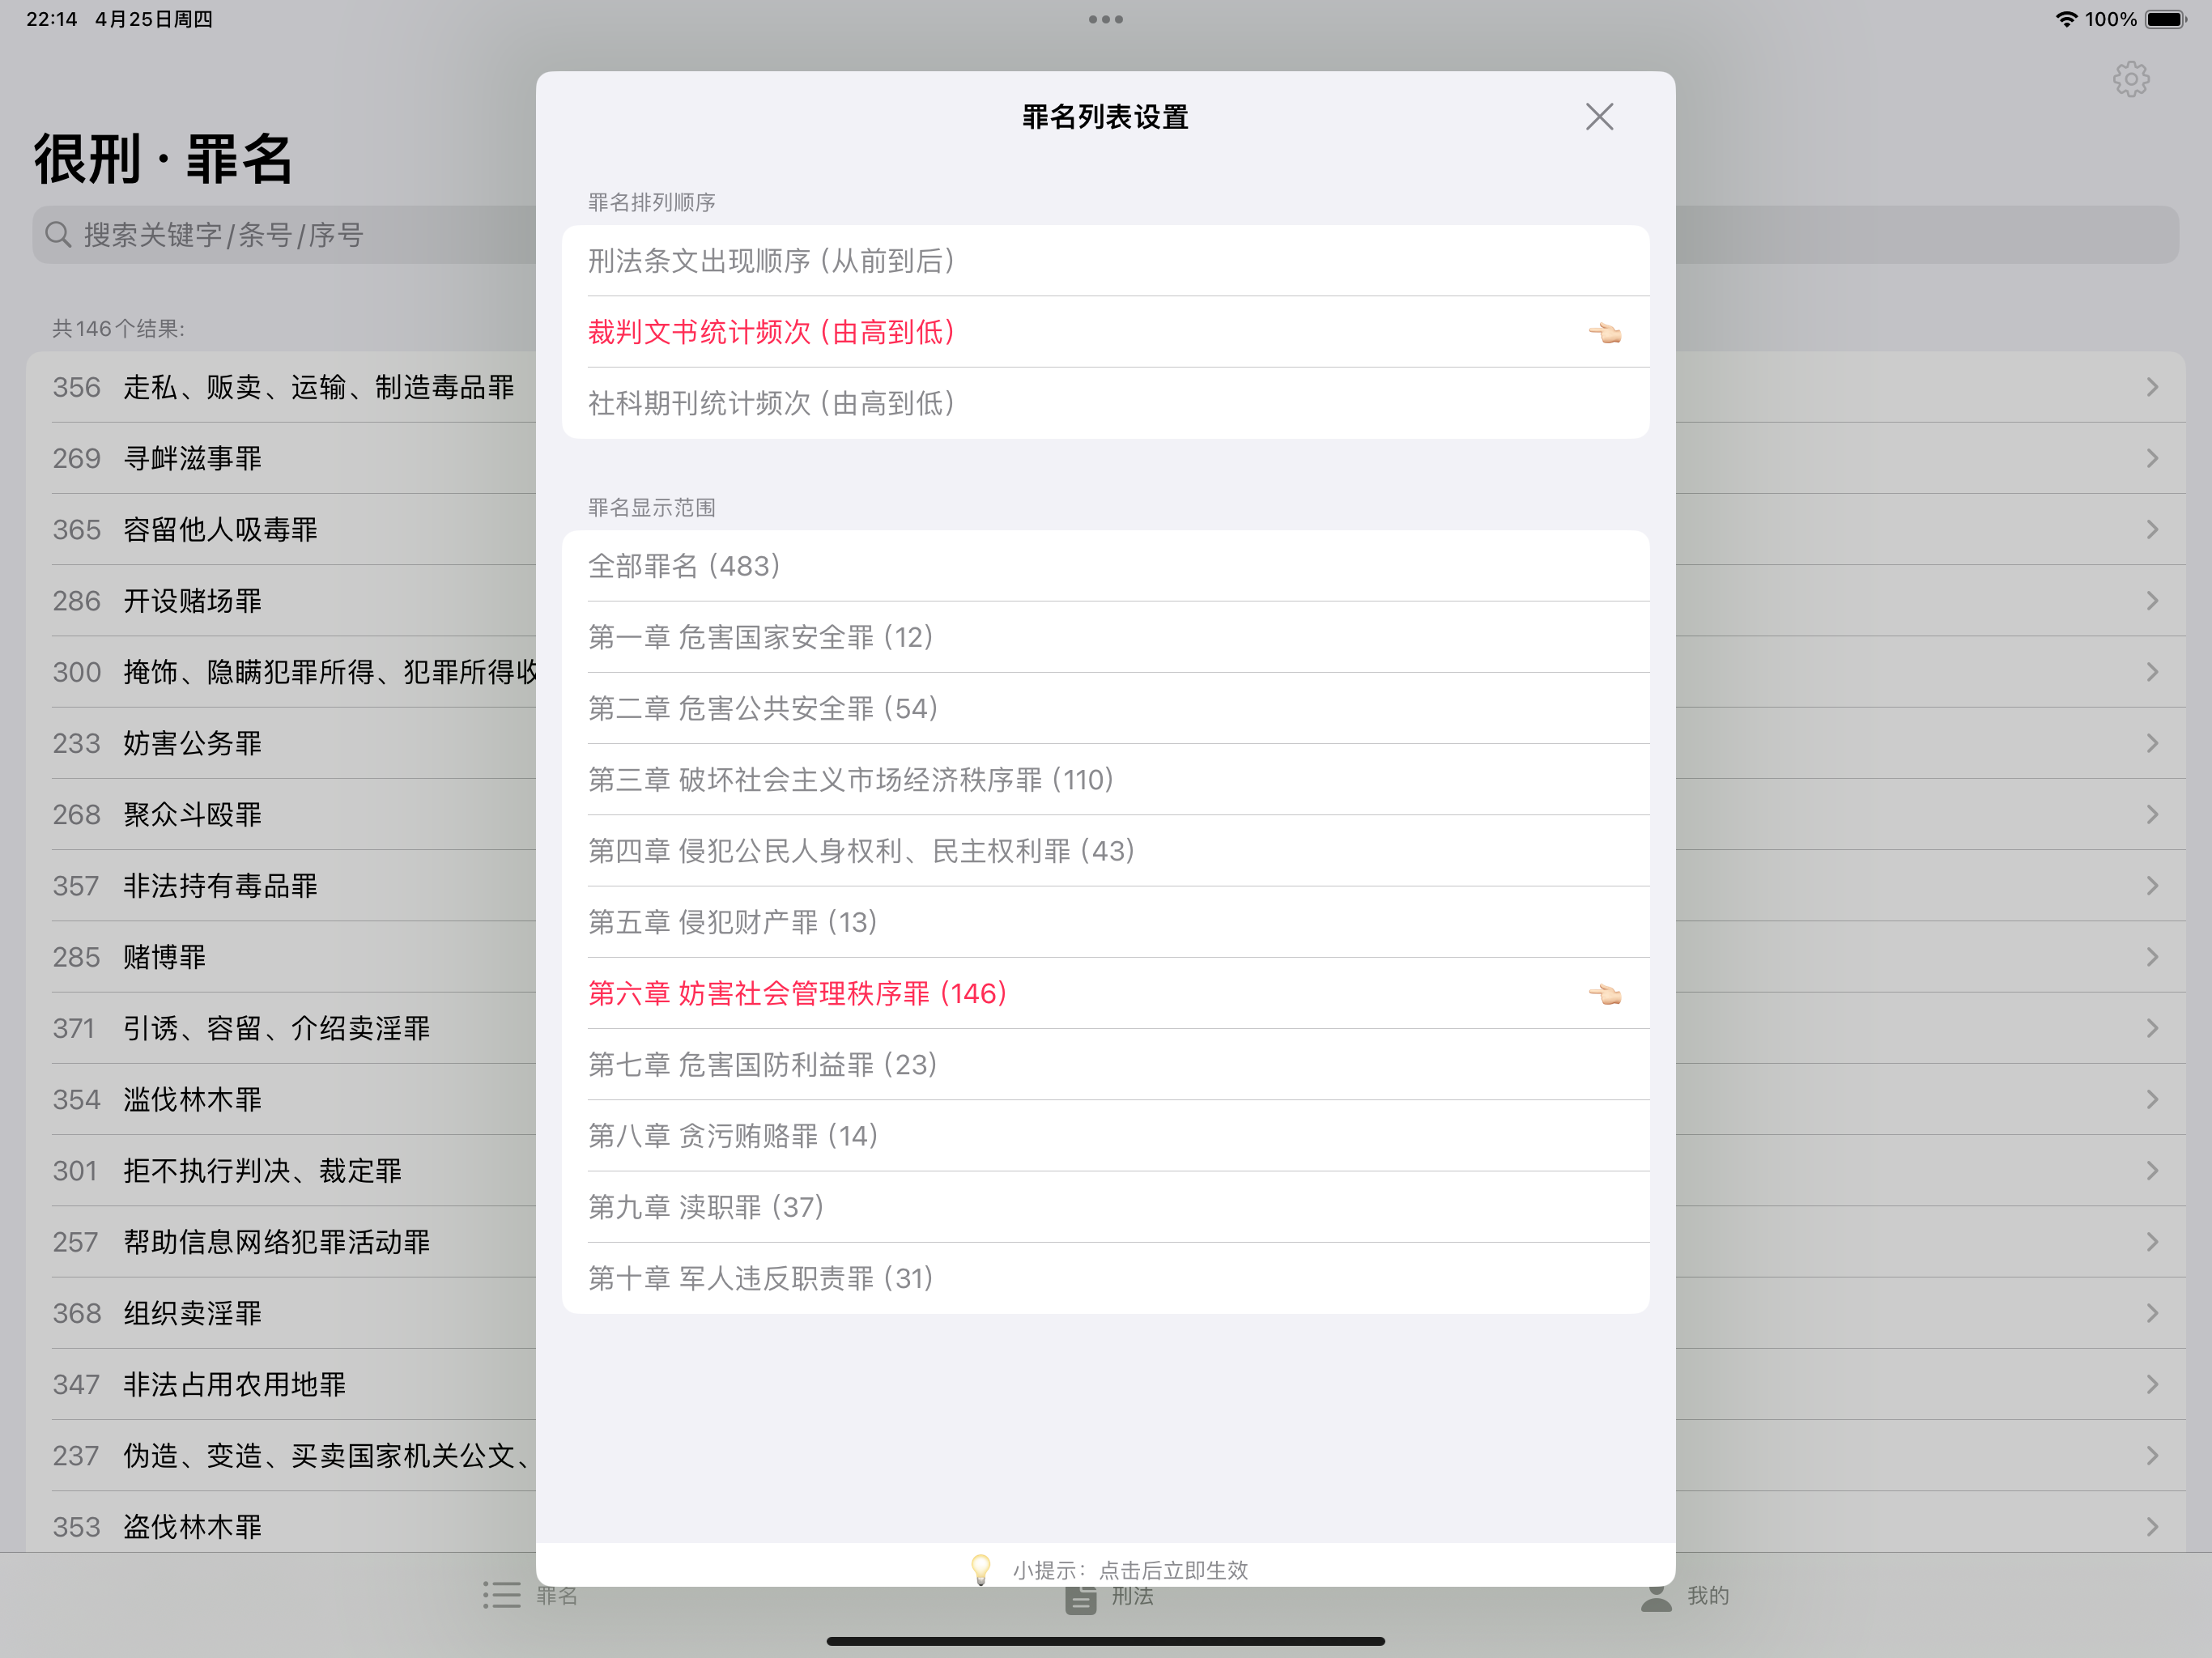Choose 第八章 贪污贿赂罪 (14)

coord(1105,1136)
